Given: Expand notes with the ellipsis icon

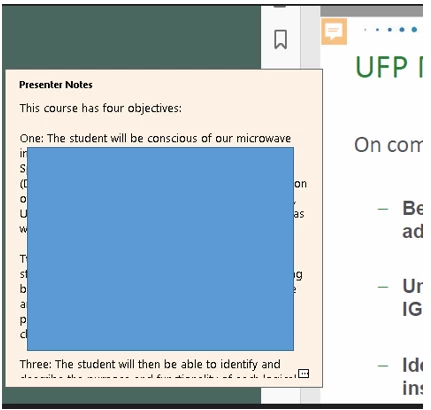Looking at the screenshot, I should pyautogui.click(x=303, y=373).
